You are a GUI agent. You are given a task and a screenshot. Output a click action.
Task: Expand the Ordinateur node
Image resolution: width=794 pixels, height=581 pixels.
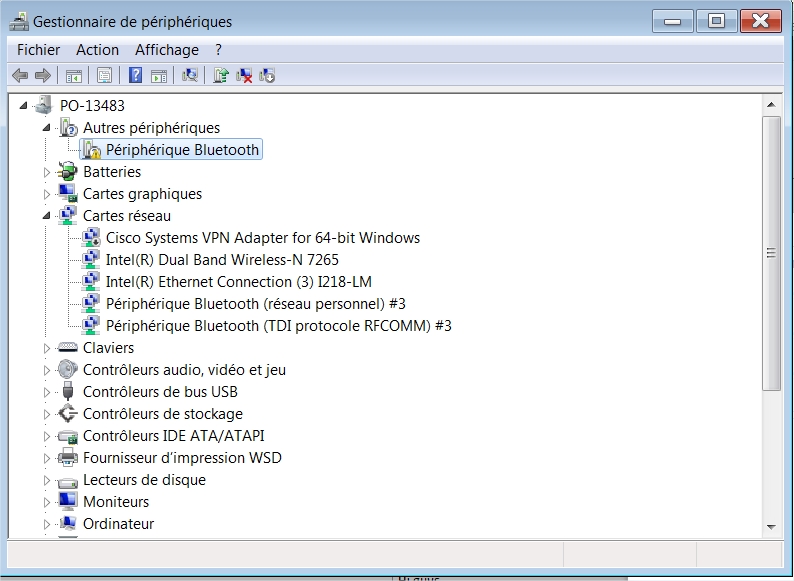click(x=47, y=524)
